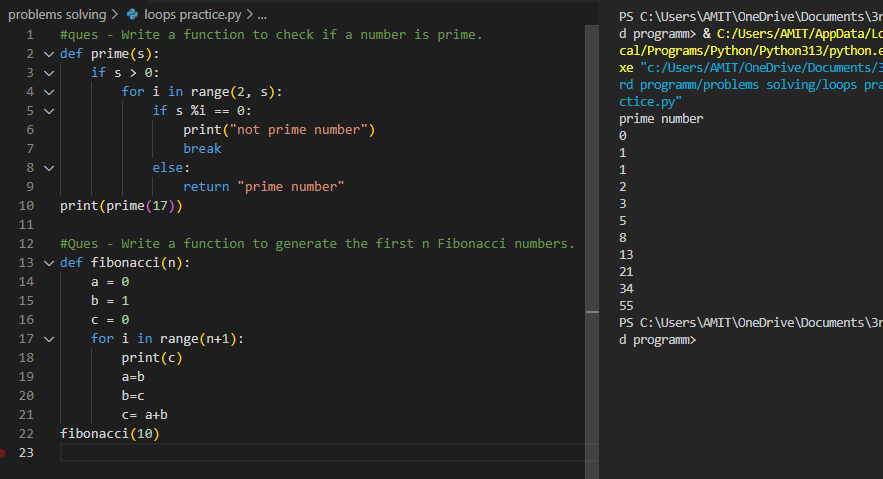Click 'prime number' output in terminal
The width and height of the screenshot is (883, 479).
tap(661, 119)
